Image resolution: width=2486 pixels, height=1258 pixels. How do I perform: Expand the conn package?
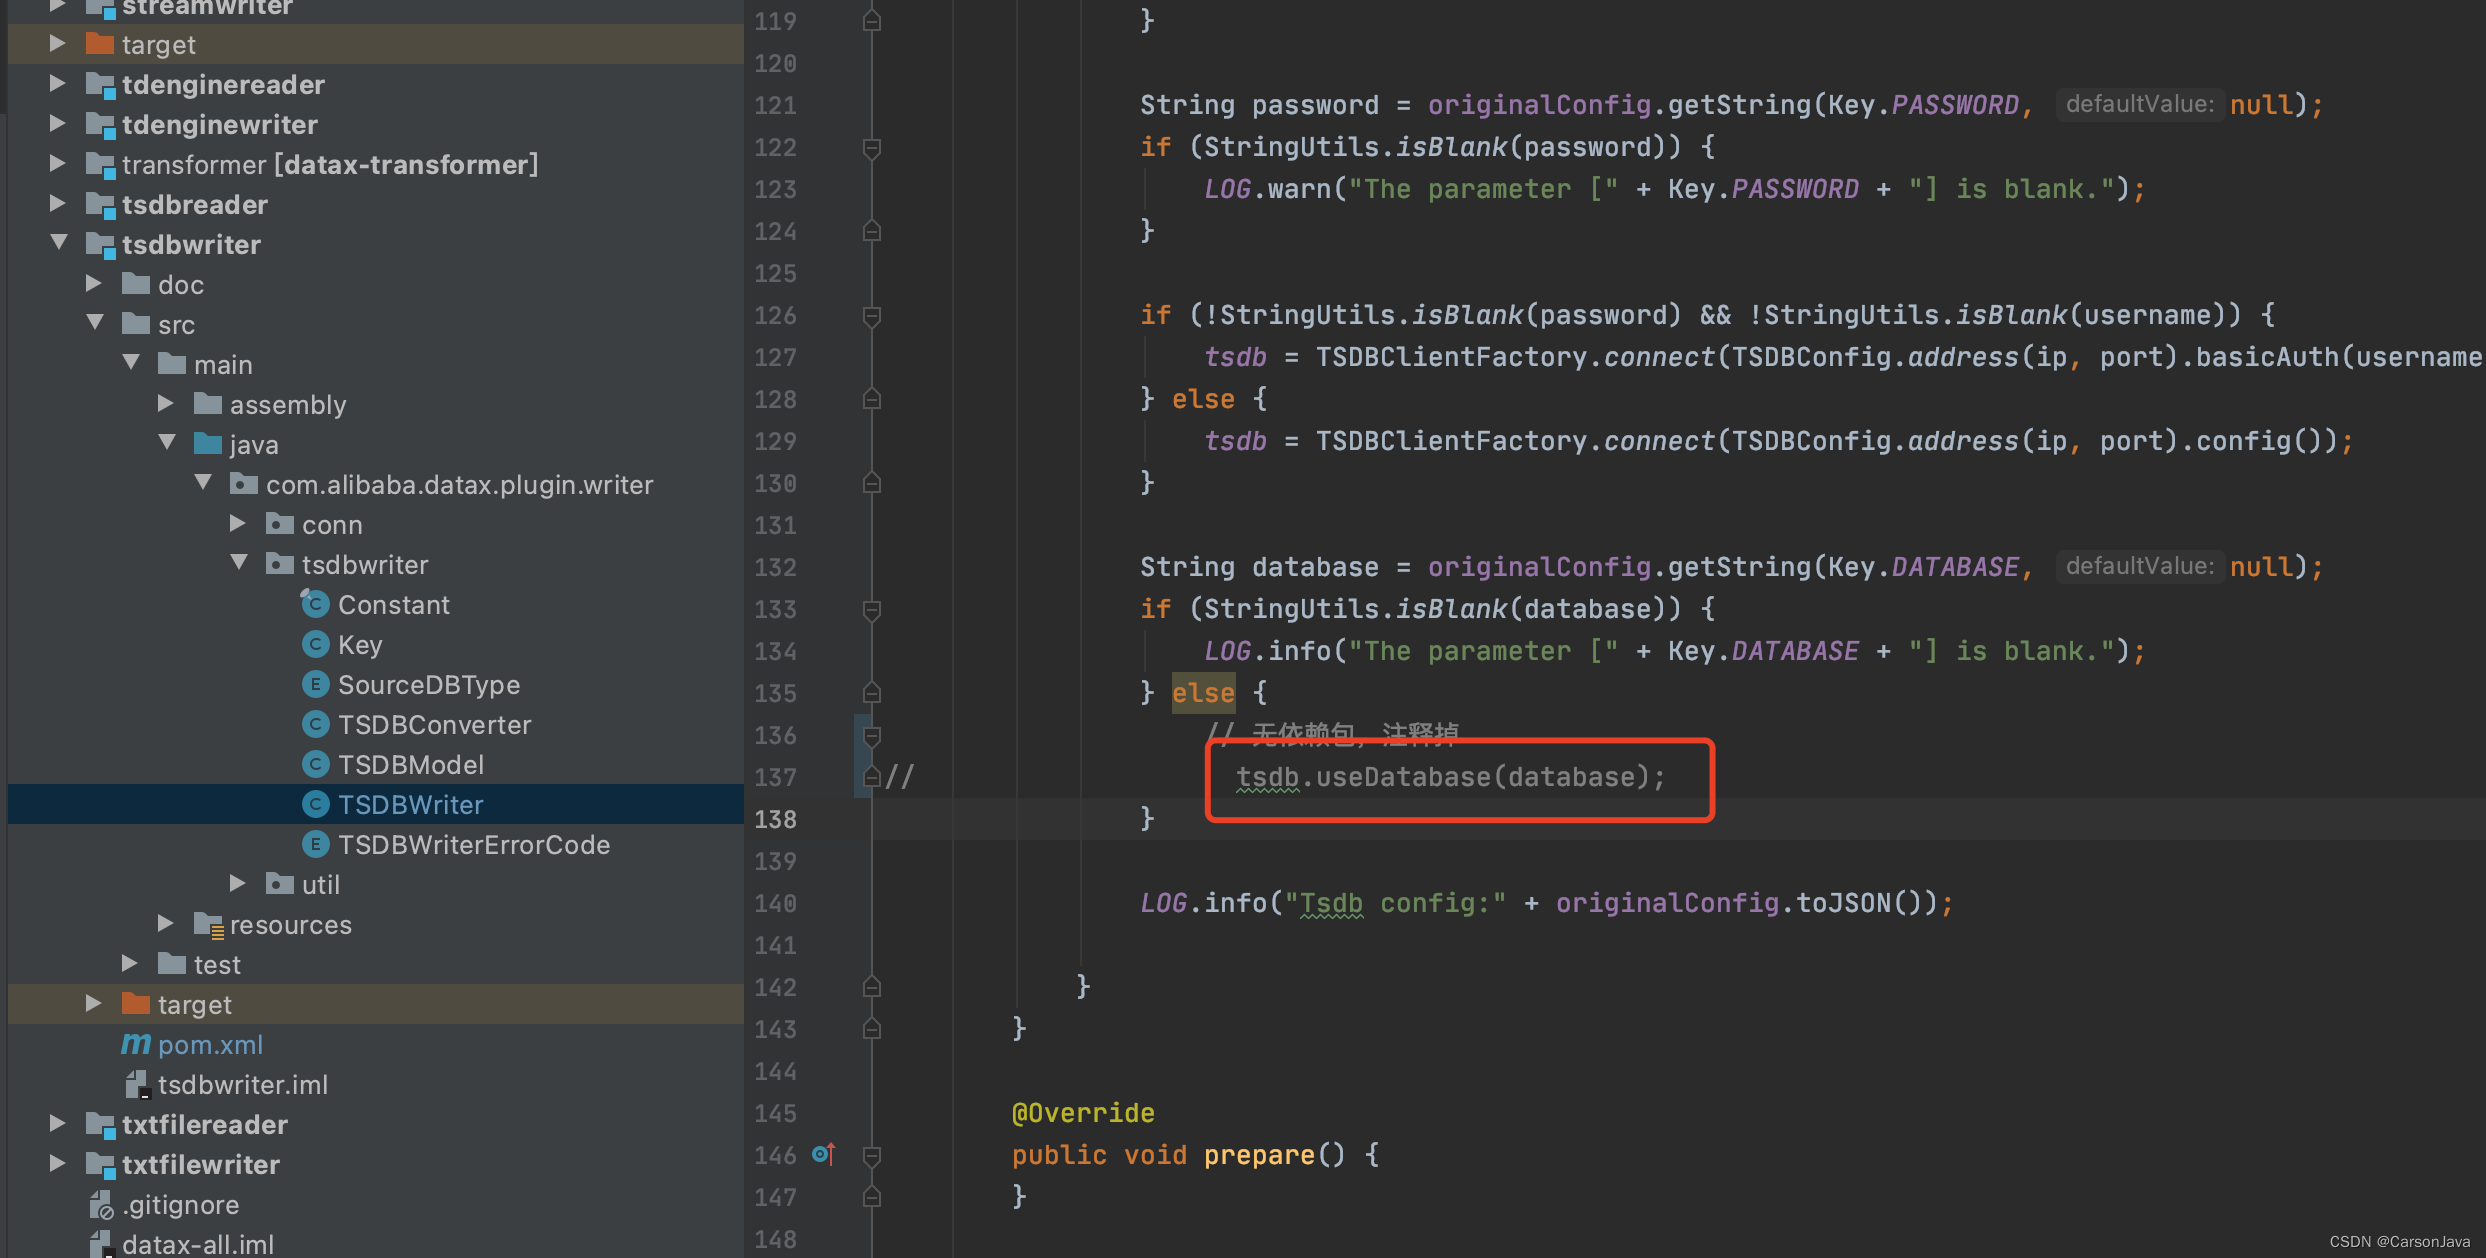click(x=238, y=524)
